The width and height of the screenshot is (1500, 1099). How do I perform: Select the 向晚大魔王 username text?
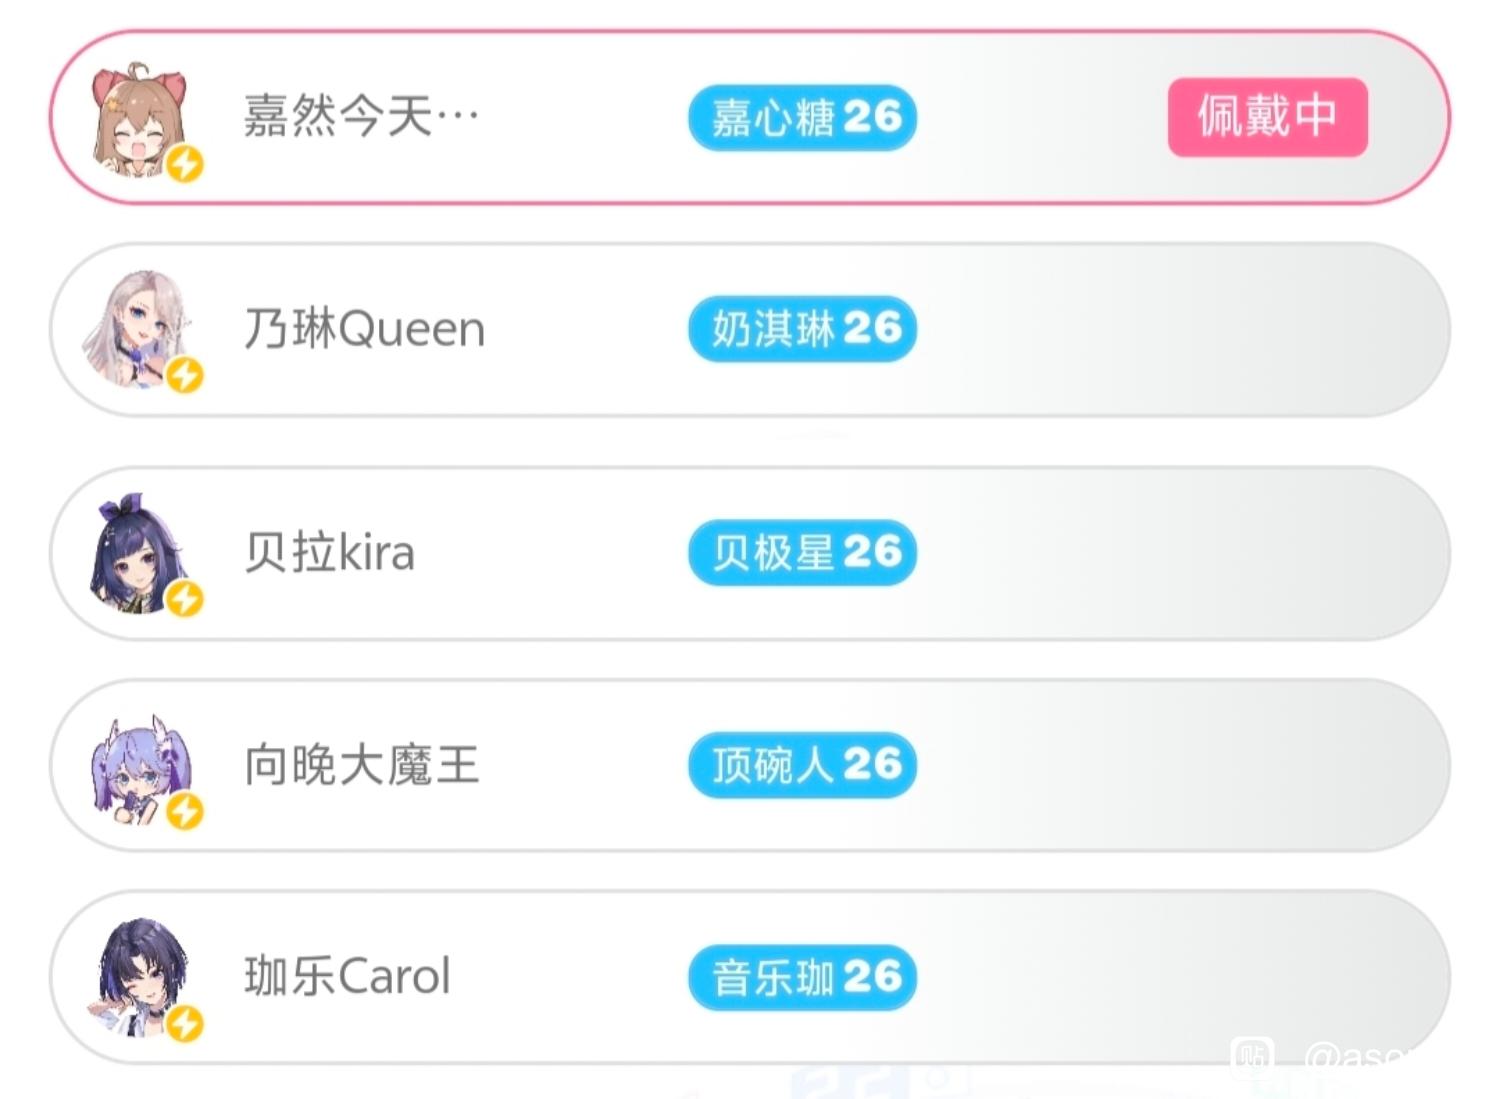coord(362,765)
